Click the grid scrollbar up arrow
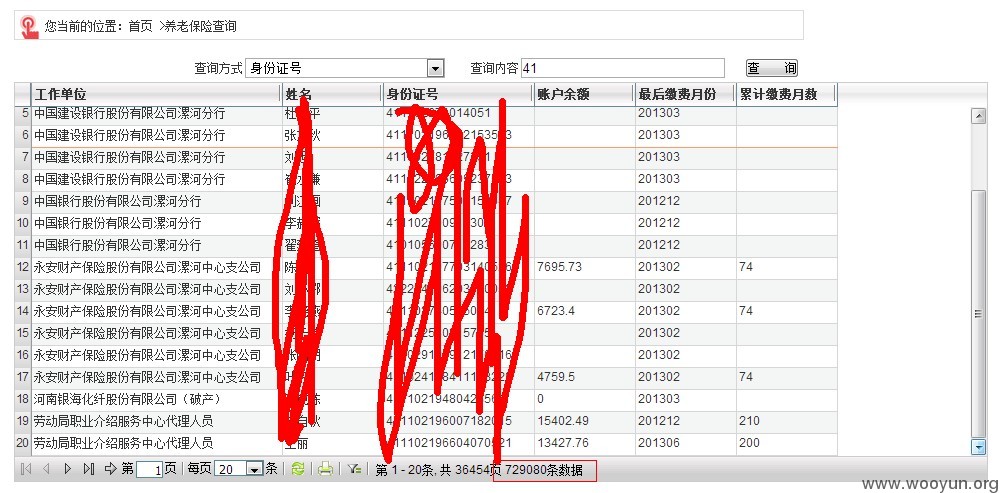Image resolution: width=1000 pixels, height=493 pixels. (978, 116)
